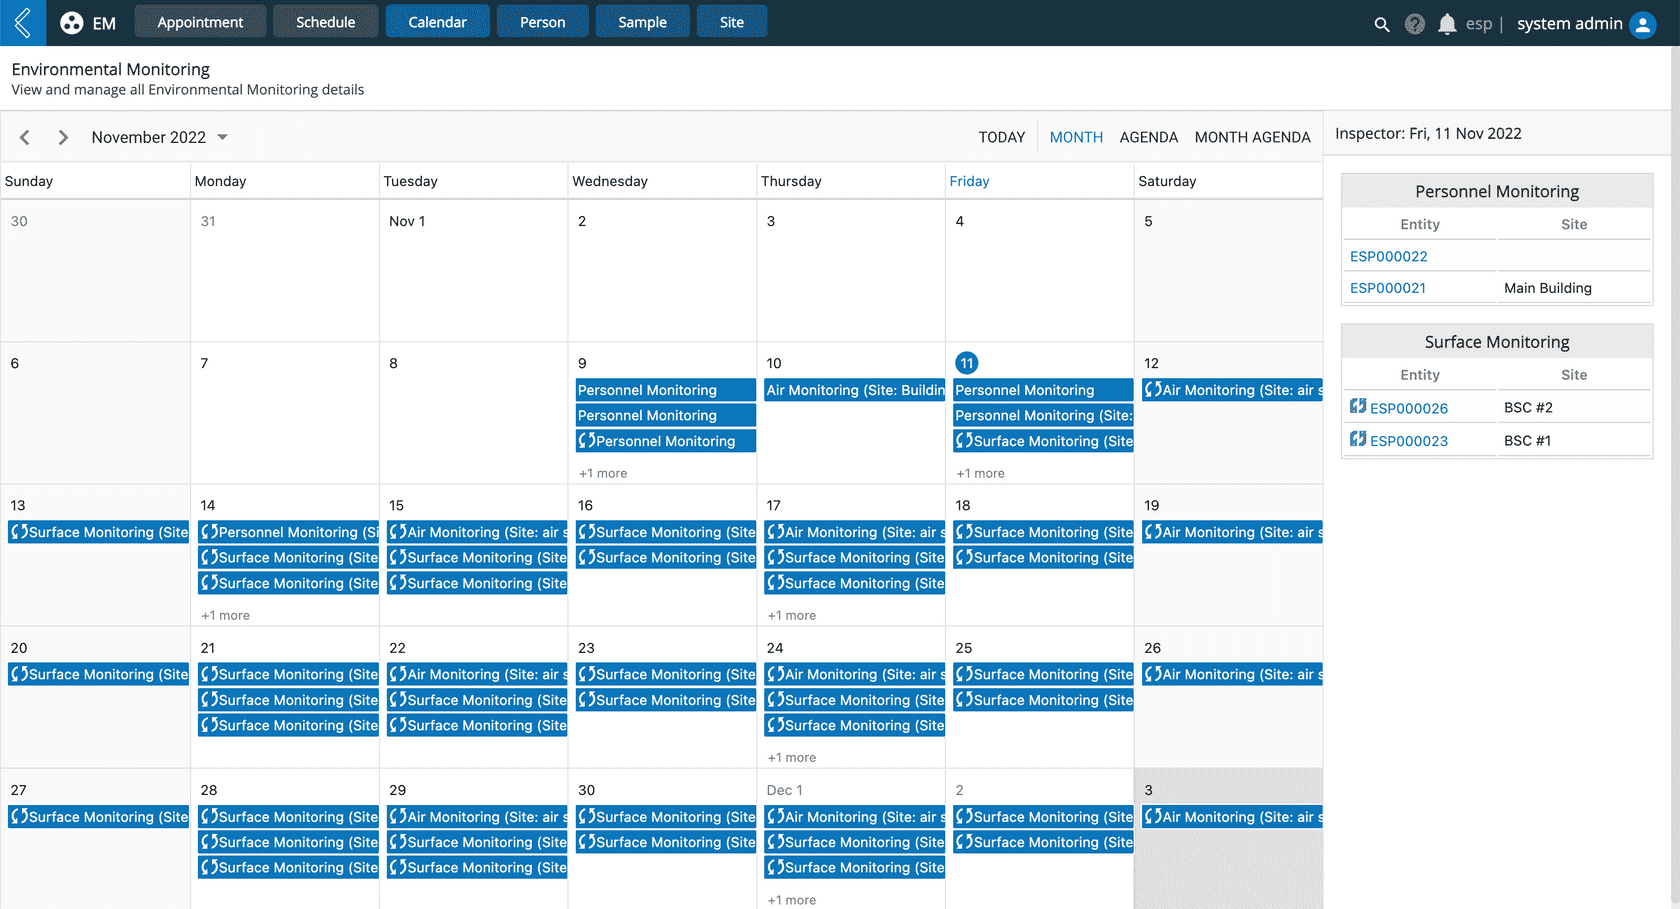Viewport: 1680px width, 909px height.
Task: Expand '+1 more' events on November 24
Action: 791,757
